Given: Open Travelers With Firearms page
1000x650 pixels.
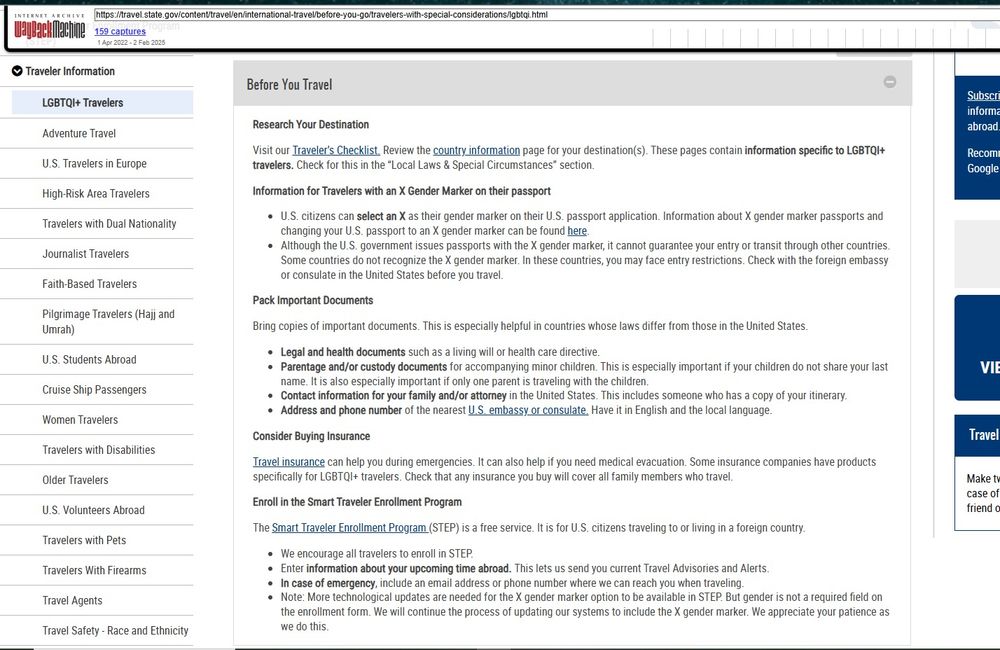Looking at the screenshot, I should [x=94, y=570].
